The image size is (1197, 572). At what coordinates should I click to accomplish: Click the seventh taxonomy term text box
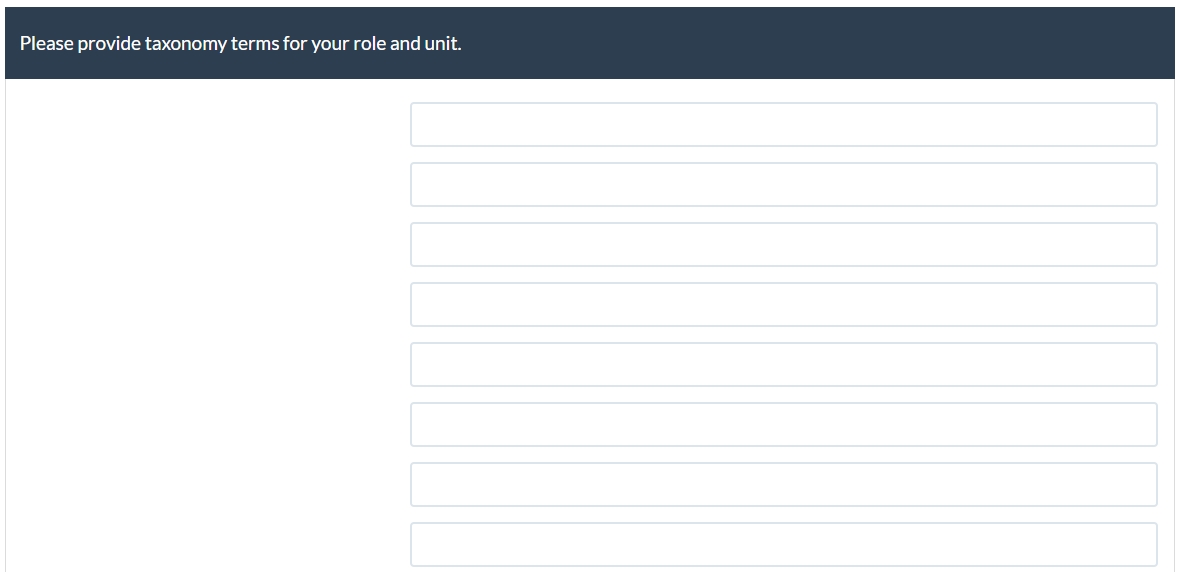pos(783,484)
